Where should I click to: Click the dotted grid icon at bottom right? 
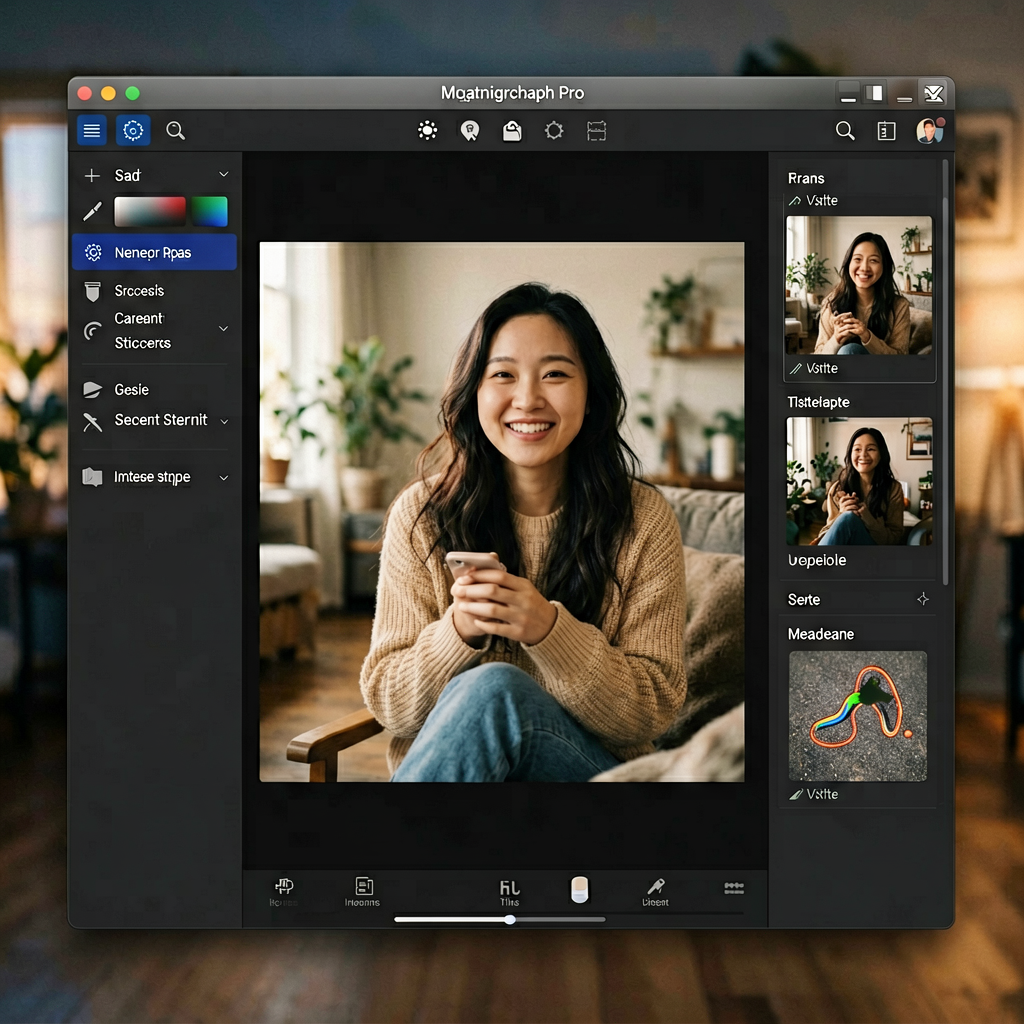(734, 888)
